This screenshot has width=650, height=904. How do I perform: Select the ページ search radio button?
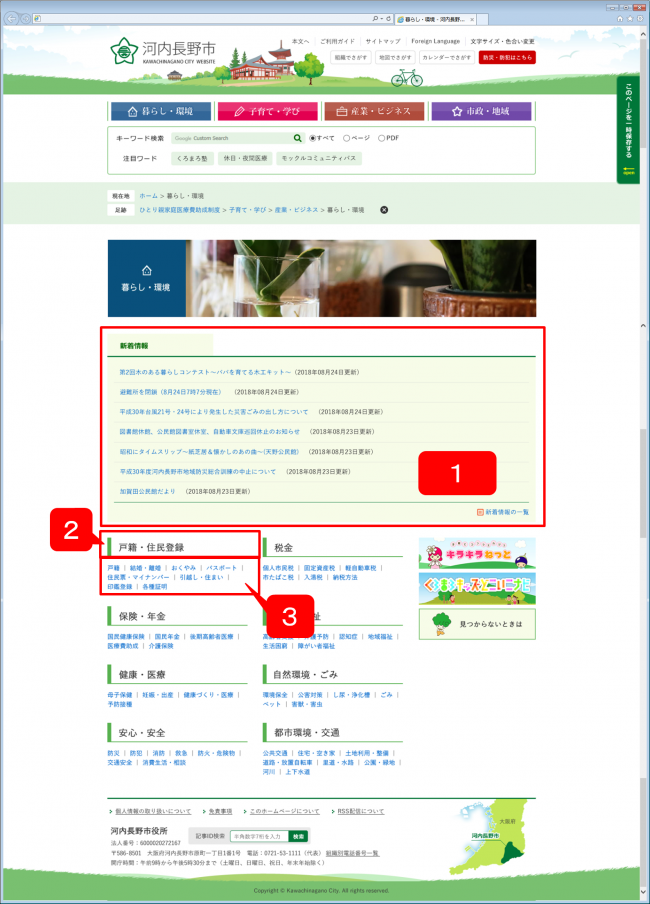(x=347, y=138)
